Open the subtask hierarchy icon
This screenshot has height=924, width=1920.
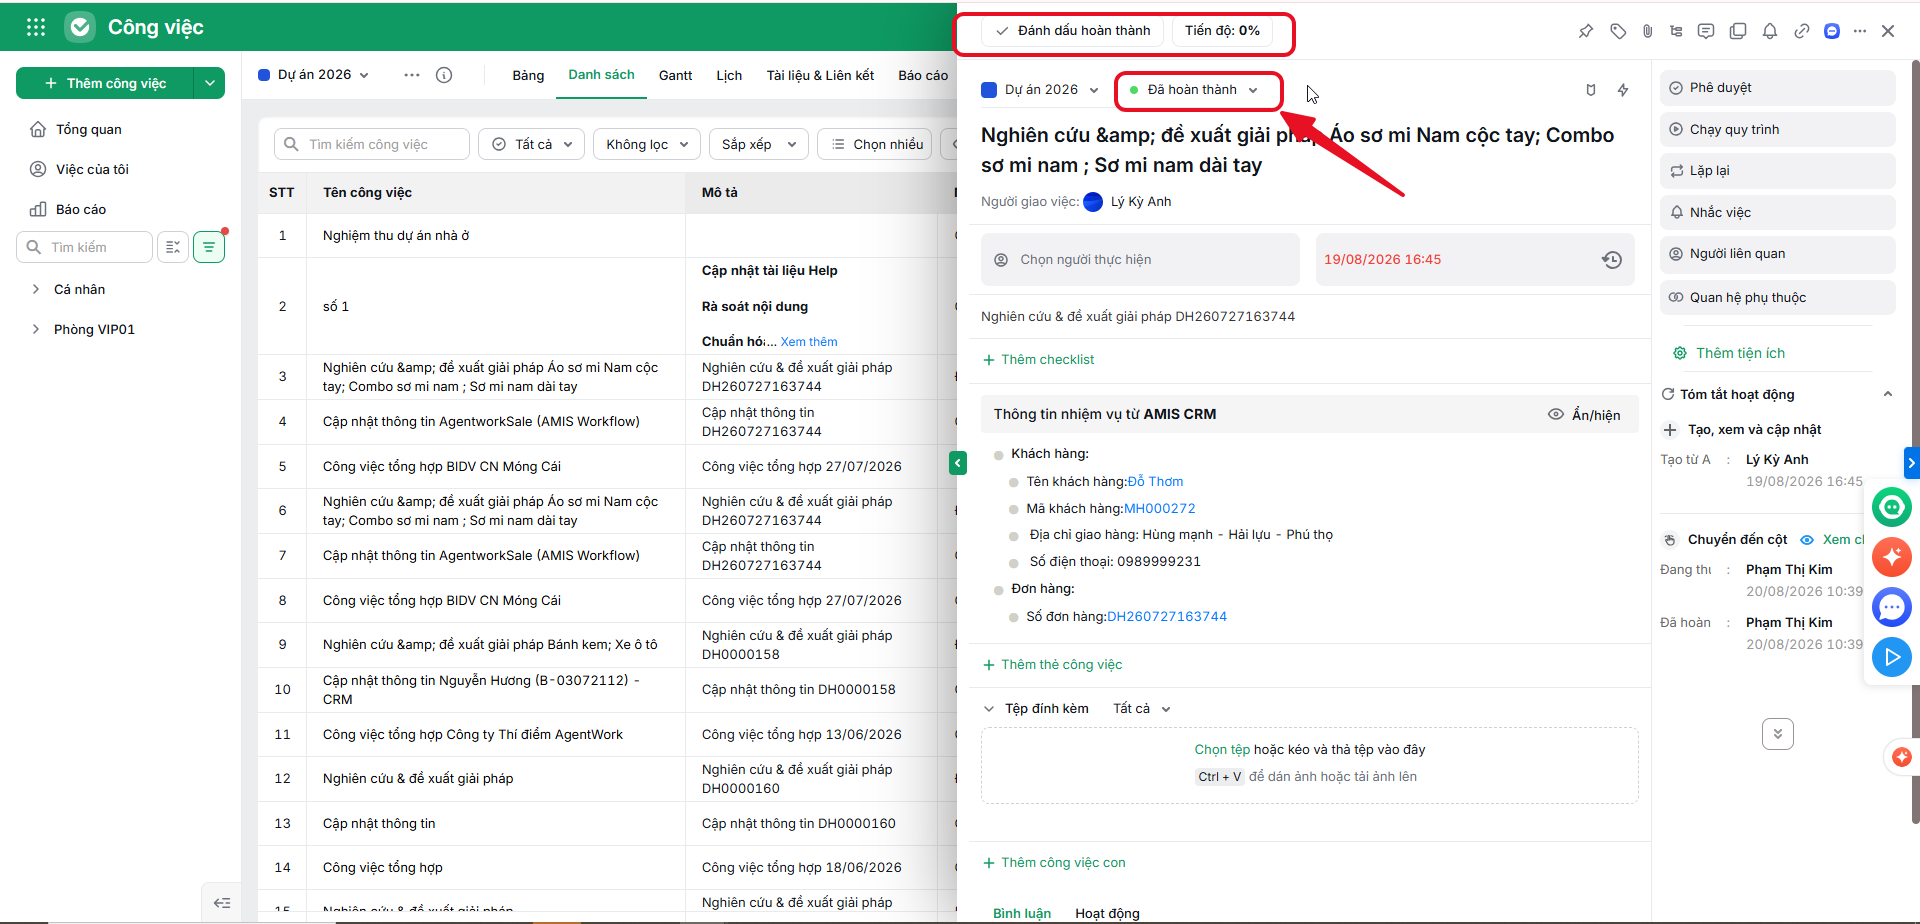click(1676, 31)
